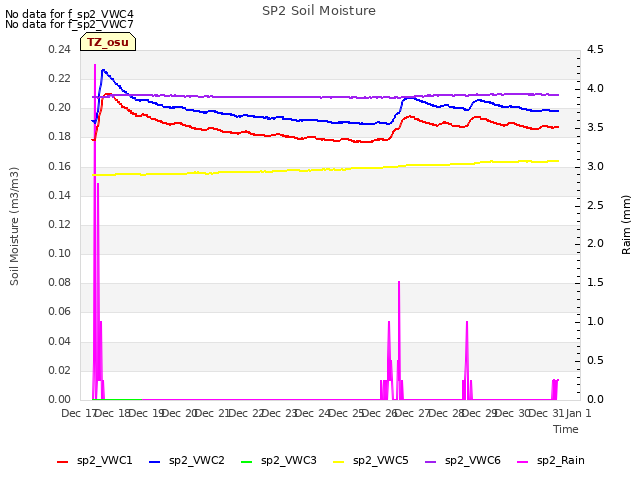Click the 0.10 left axis tick label

click(59, 253)
